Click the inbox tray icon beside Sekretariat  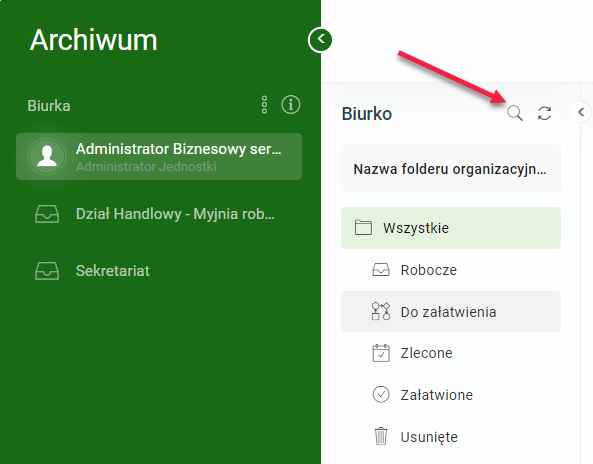pyautogui.click(x=47, y=271)
